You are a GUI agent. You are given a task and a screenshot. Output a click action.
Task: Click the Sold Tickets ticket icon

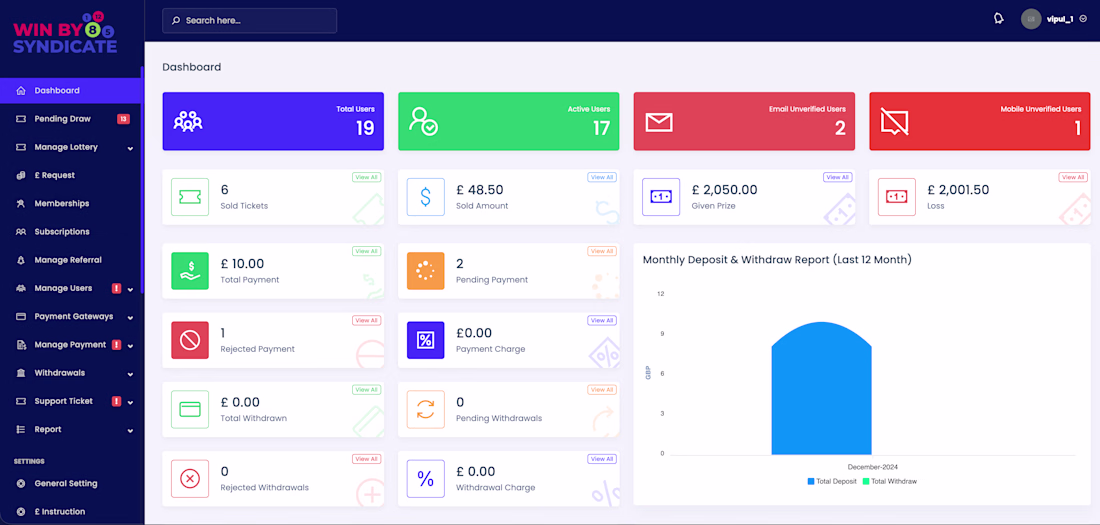click(x=189, y=197)
